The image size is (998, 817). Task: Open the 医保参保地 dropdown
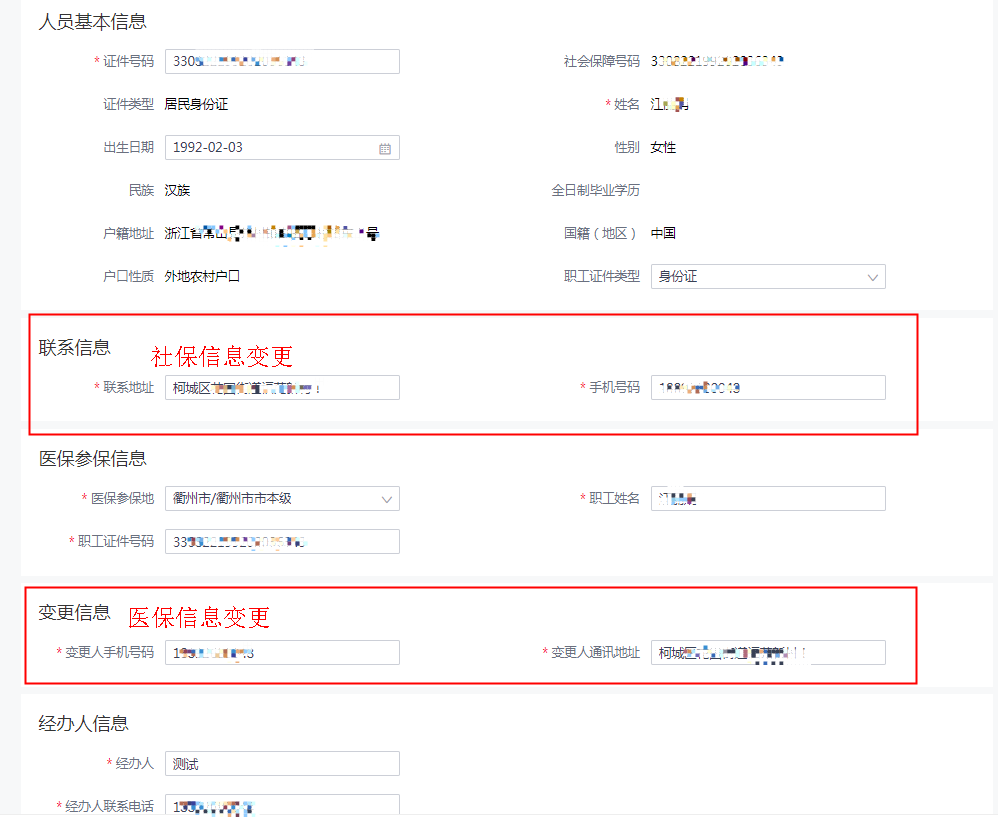pos(282,498)
